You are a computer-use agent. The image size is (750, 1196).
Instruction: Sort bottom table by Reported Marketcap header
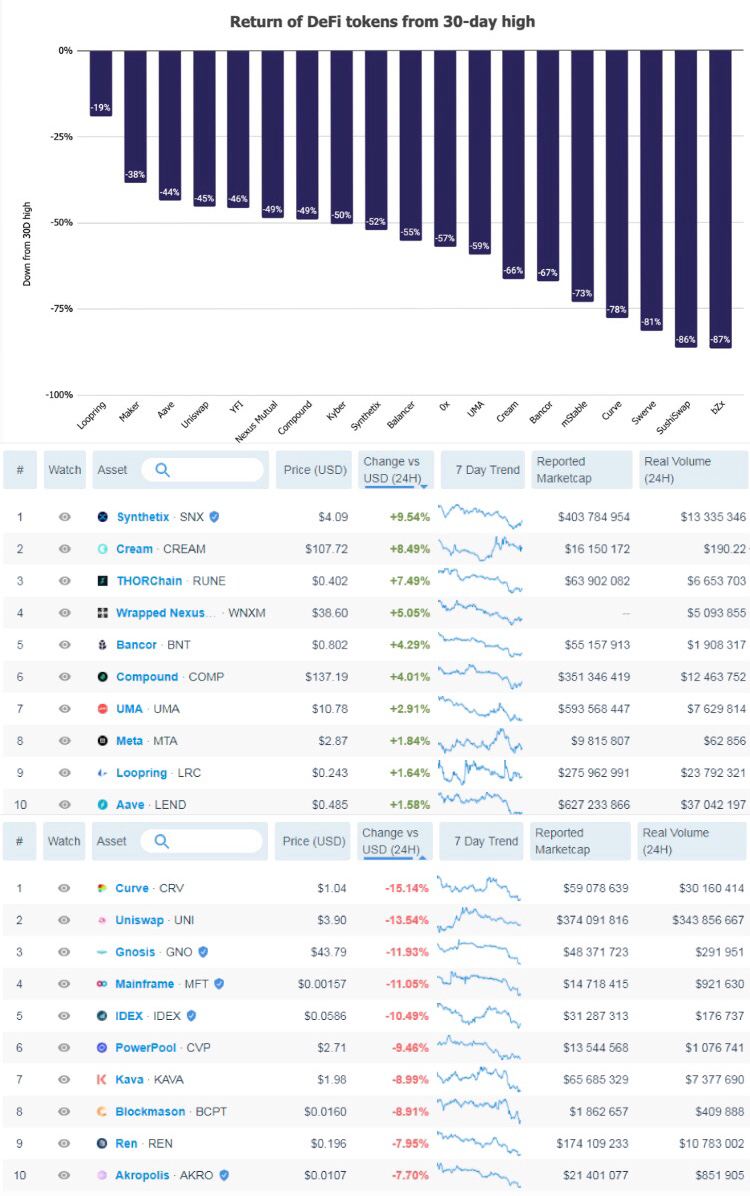tap(580, 841)
